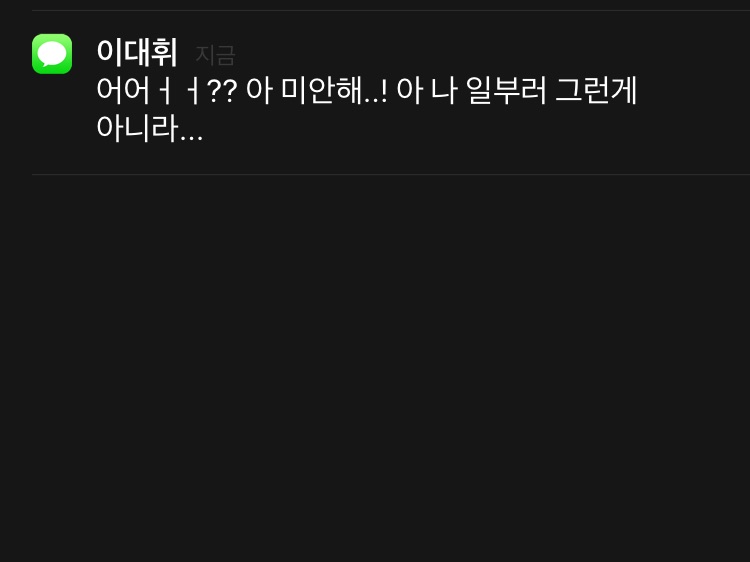
Task: Click the words 아 미안해..! in the message
Action: pos(316,90)
